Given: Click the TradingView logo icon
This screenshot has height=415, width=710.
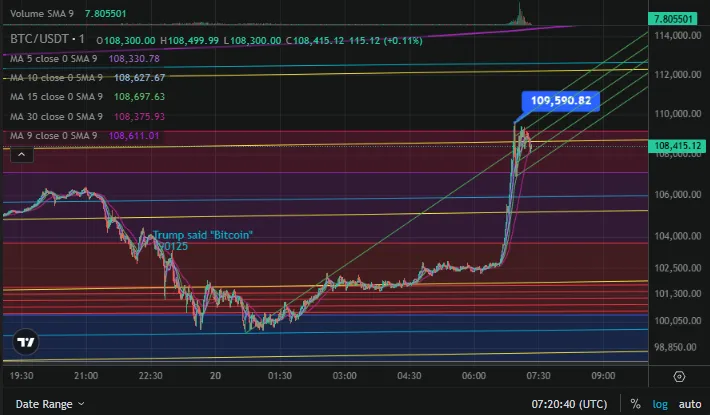Looking at the screenshot, I should pyautogui.click(x=25, y=342).
